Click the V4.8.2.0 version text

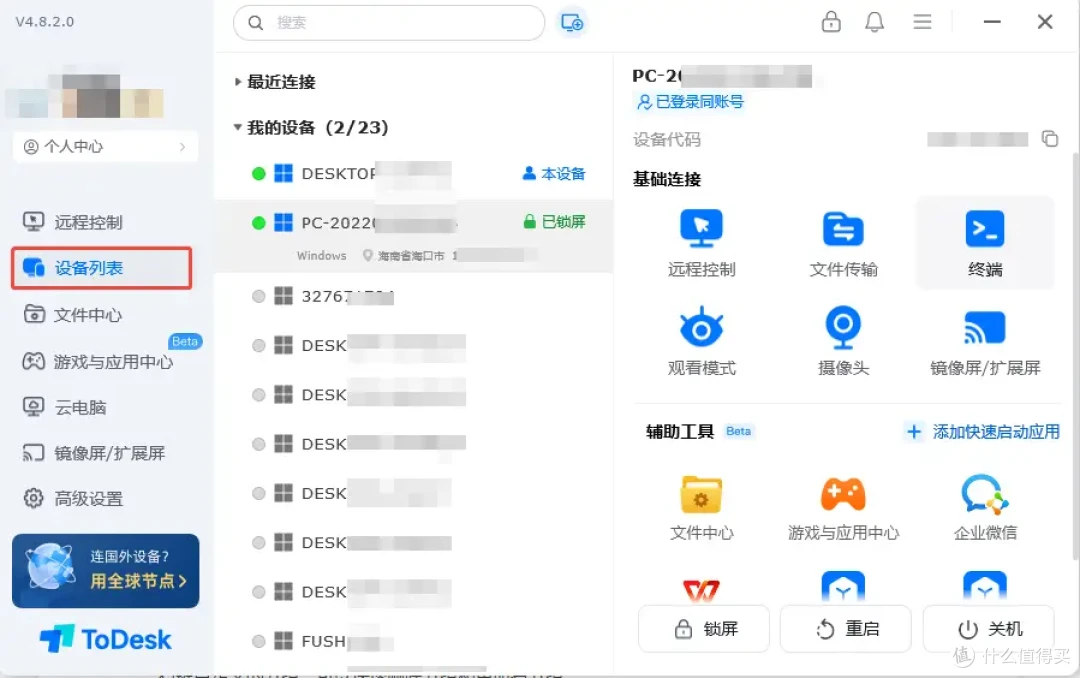(x=45, y=21)
